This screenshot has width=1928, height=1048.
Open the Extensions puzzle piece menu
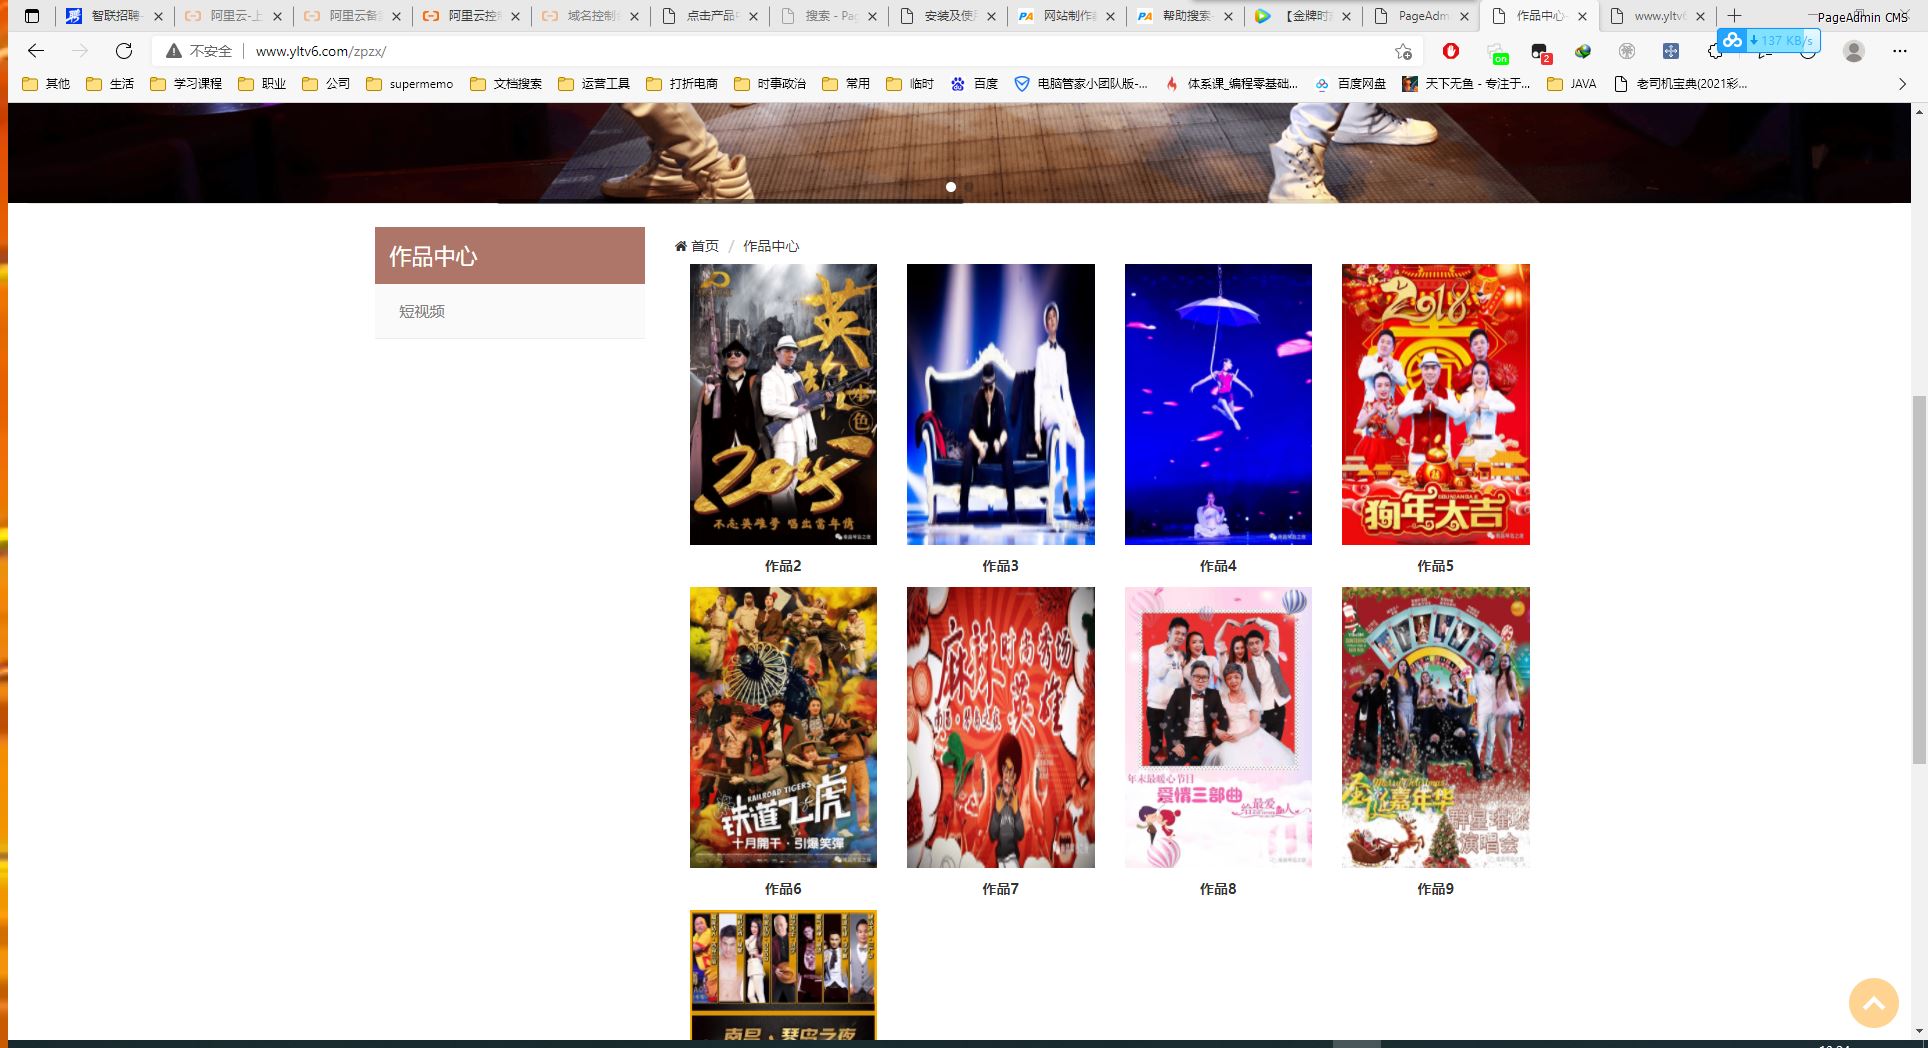pyautogui.click(x=1715, y=51)
